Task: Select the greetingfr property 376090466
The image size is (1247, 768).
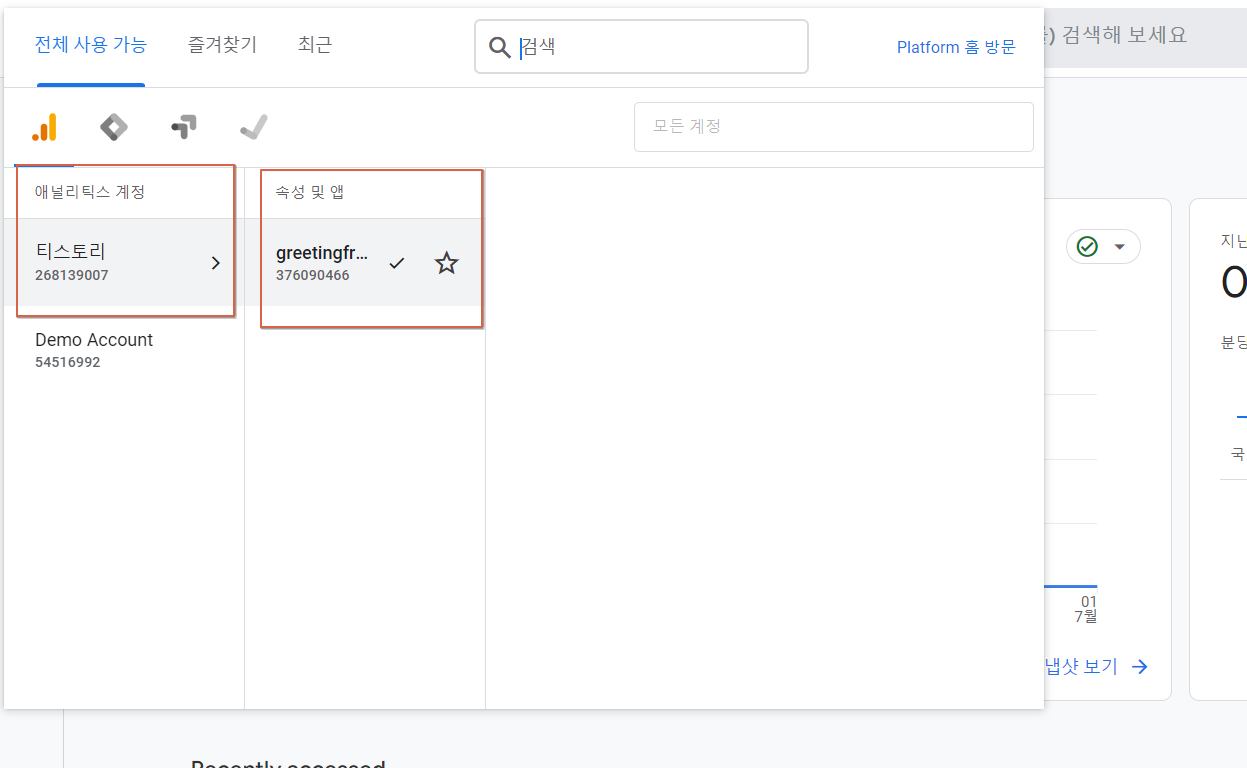Action: 365,262
